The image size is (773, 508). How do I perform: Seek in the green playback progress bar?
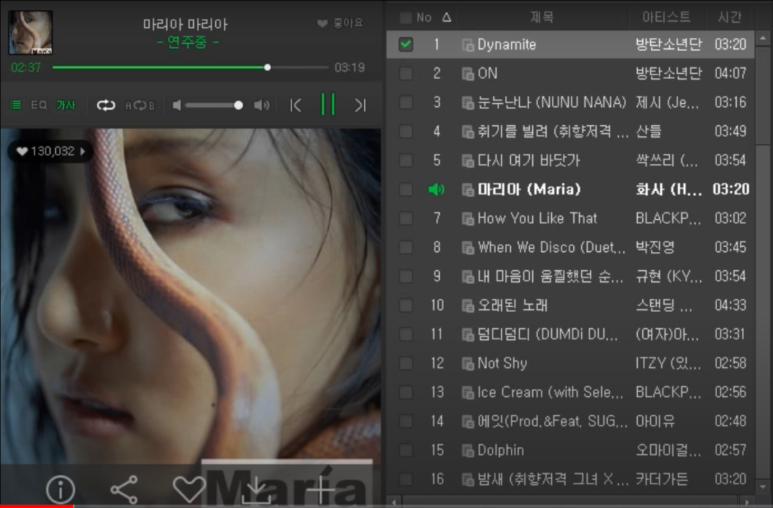(x=190, y=67)
